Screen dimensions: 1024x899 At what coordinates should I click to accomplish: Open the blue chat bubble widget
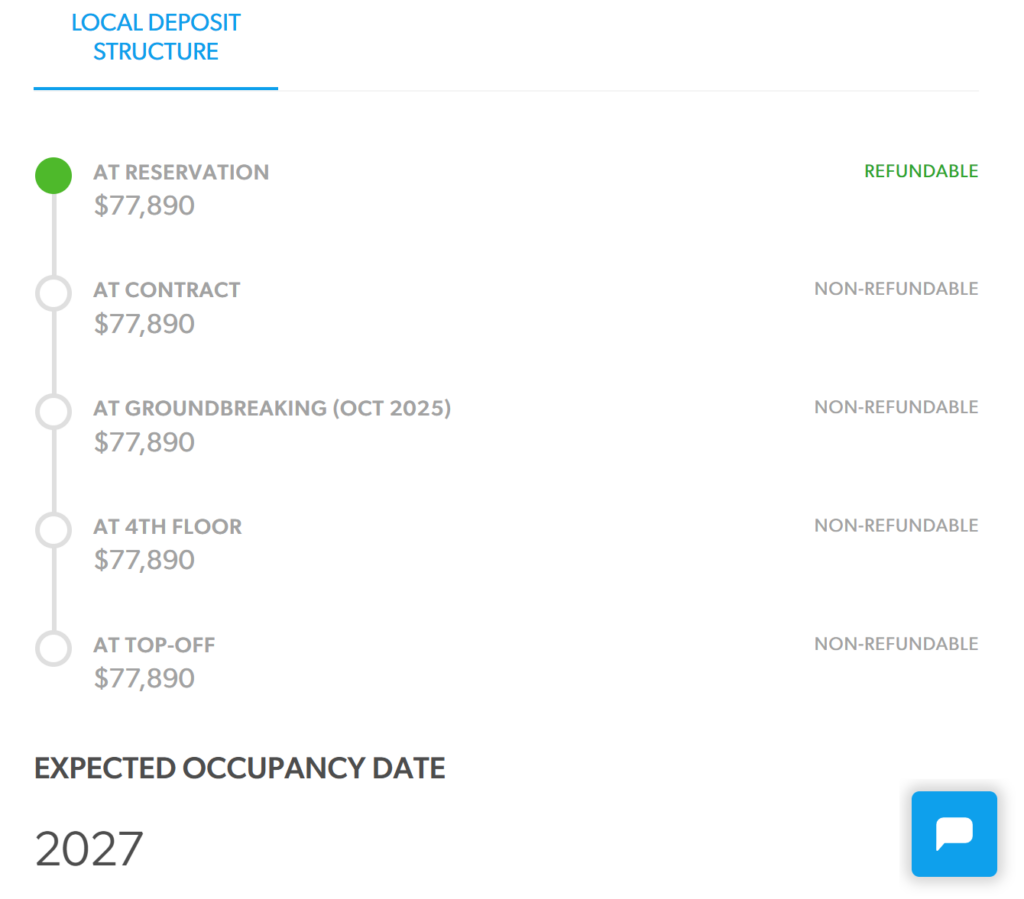point(954,834)
